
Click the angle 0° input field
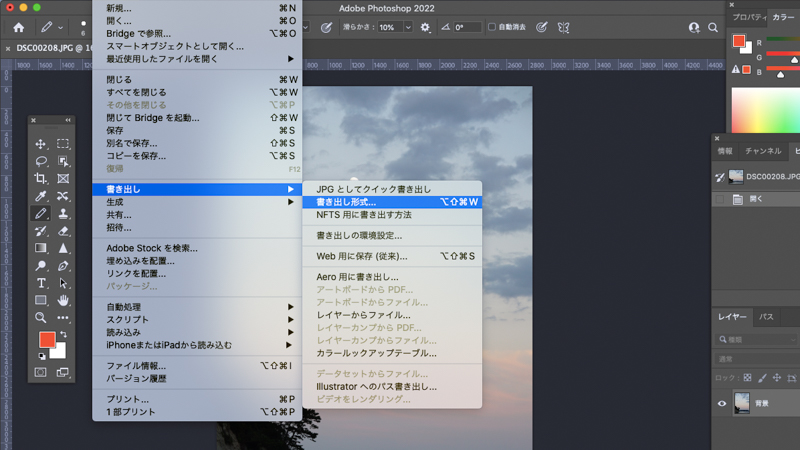[x=467, y=28]
